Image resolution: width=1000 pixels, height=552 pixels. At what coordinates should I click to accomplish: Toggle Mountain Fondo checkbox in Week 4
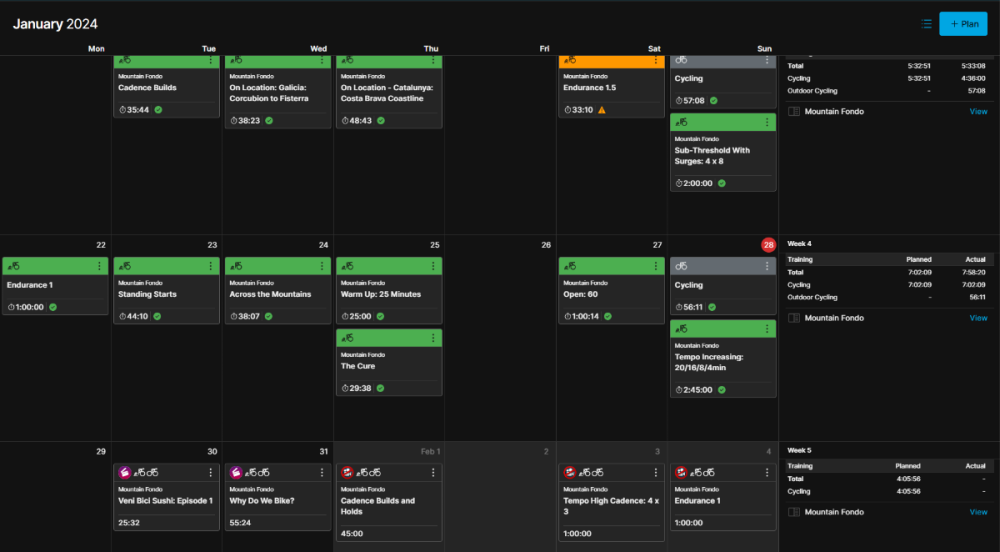point(794,318)
